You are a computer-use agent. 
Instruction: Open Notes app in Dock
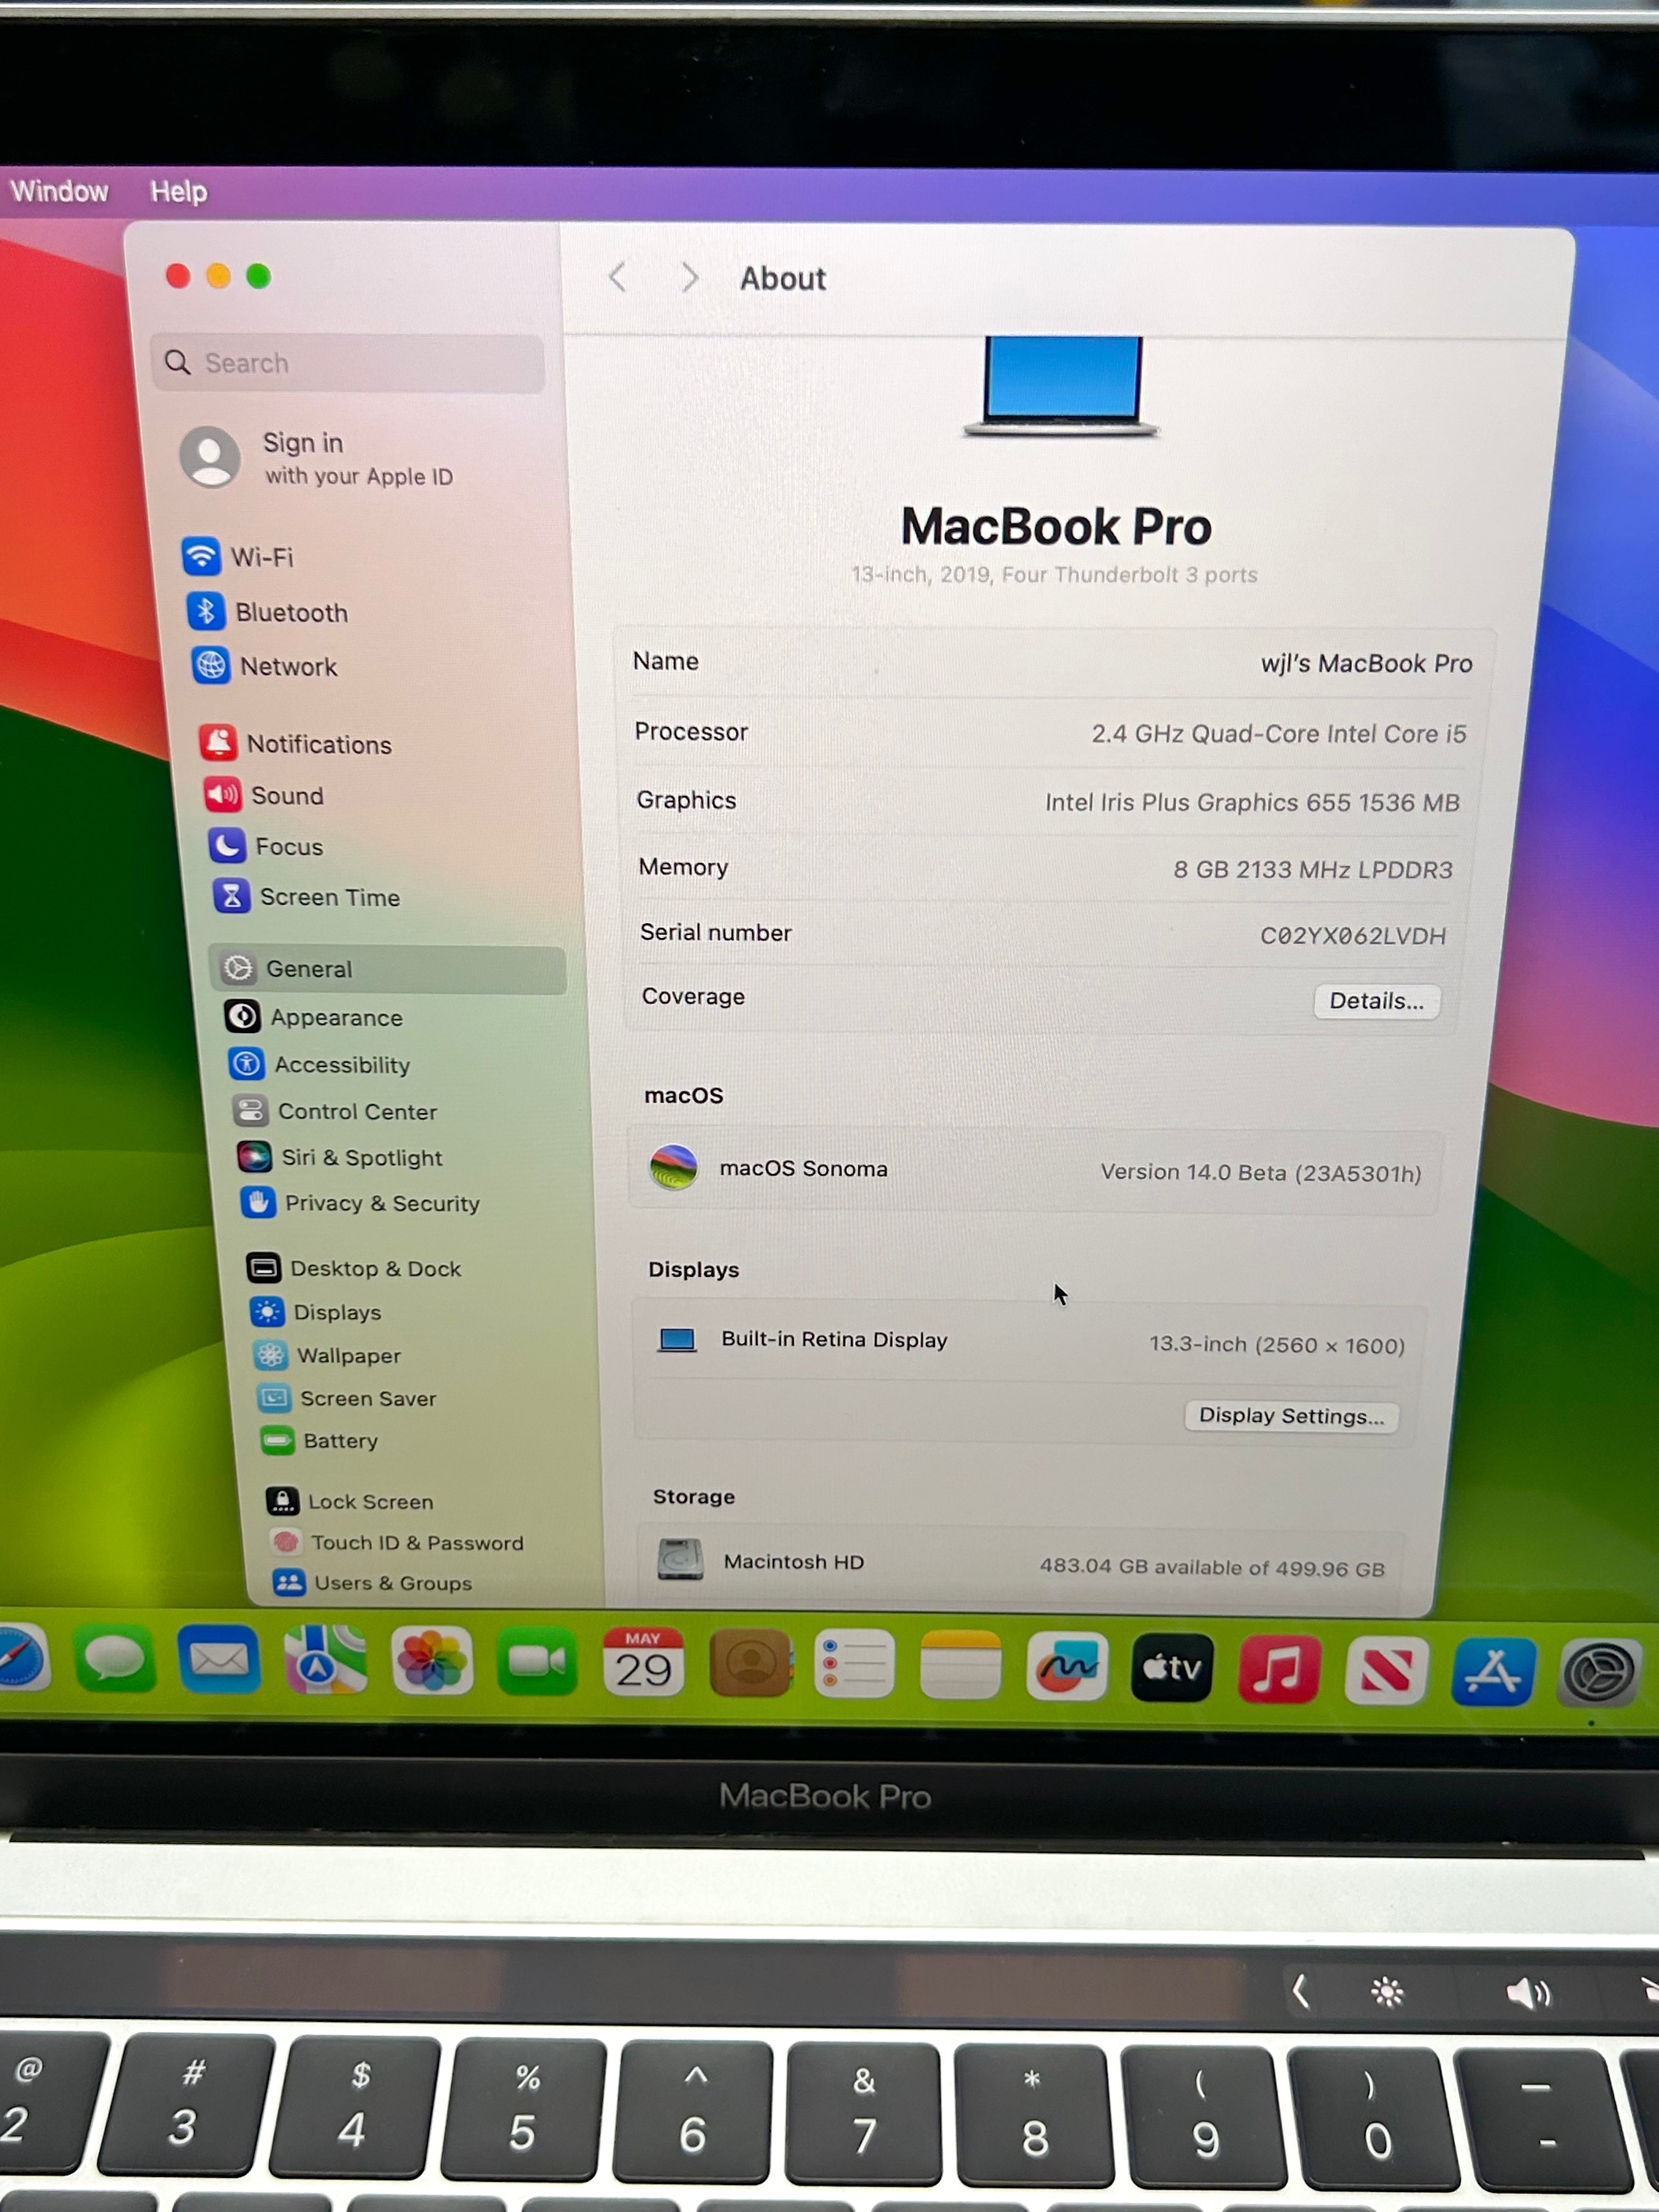(x=961, y=1665)
